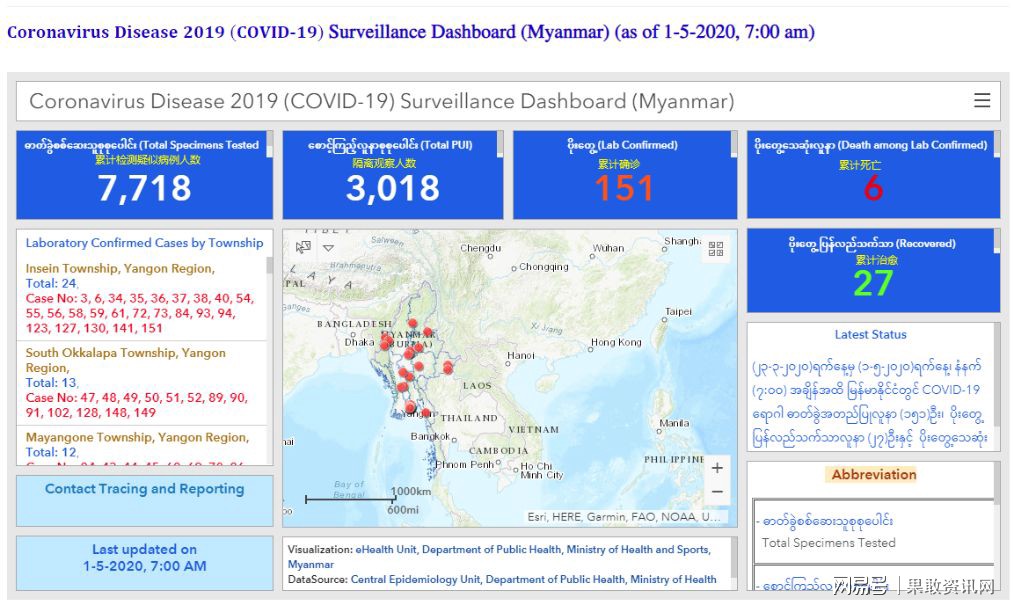This screenshot has width=1014, height=606.
Task: Click the northernmost red marker in Myanmar
Action: (x=412, y=323)
